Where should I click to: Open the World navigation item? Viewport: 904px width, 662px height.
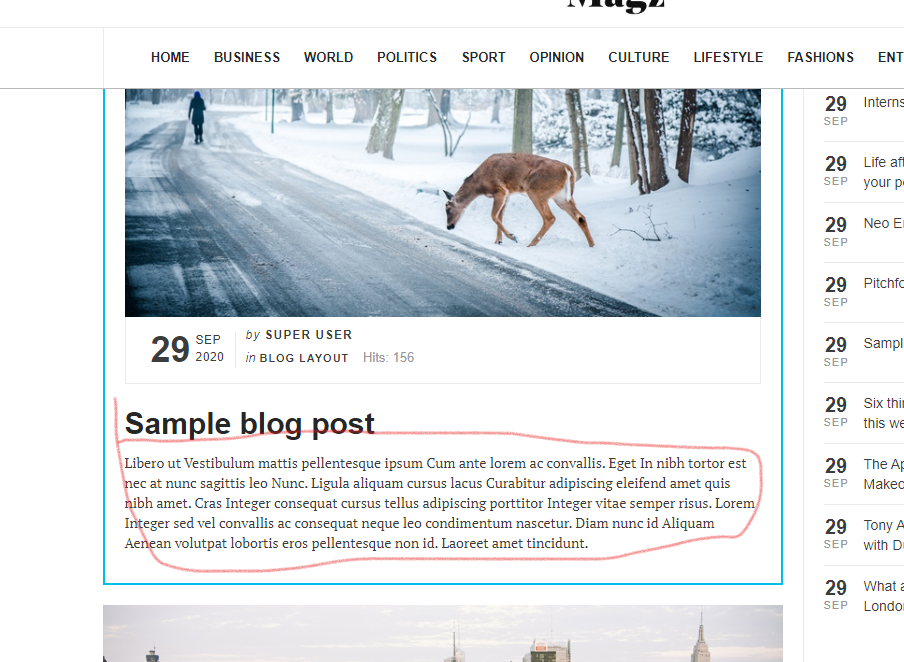pyautogui.click(x=329, y=58)
